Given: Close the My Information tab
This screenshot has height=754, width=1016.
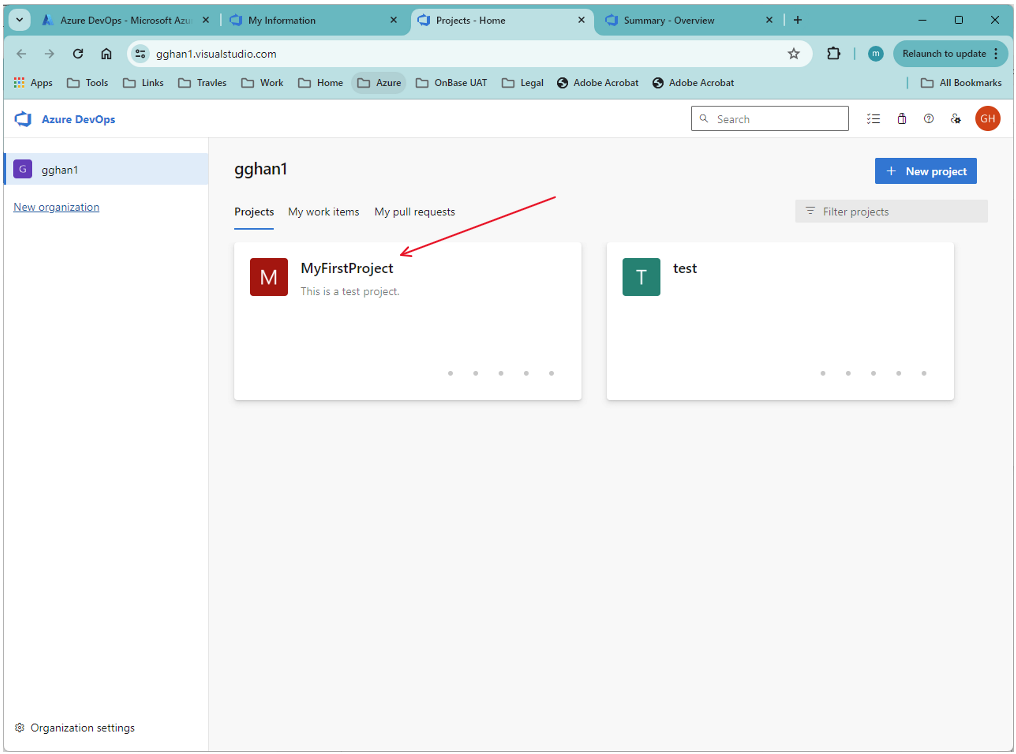Looking at the screenshot, I should pyautogui.click(x=393, y=20).
